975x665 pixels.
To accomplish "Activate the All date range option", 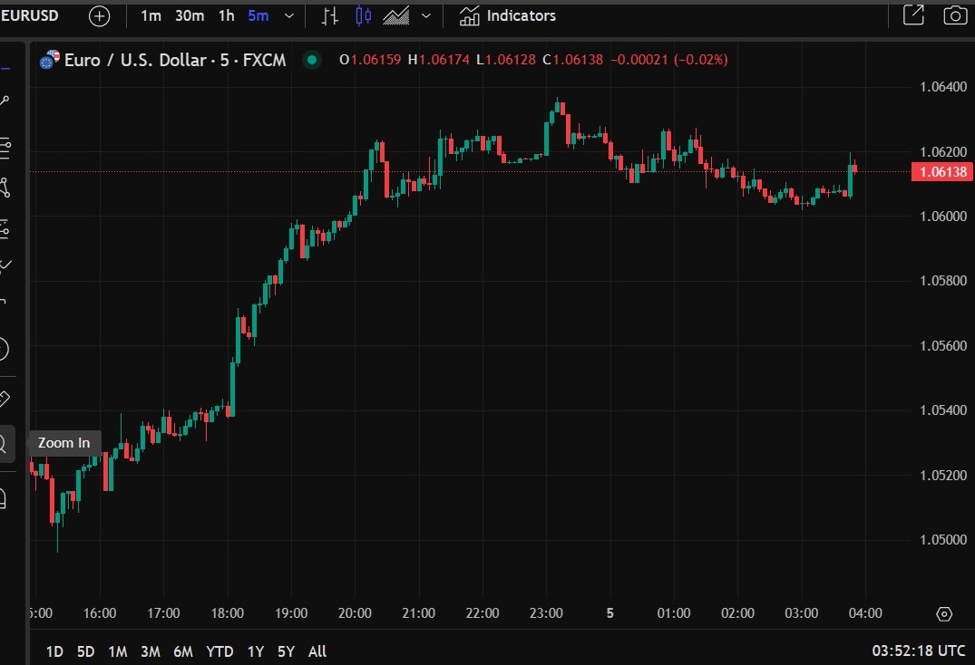I will [x=317, y=651].
